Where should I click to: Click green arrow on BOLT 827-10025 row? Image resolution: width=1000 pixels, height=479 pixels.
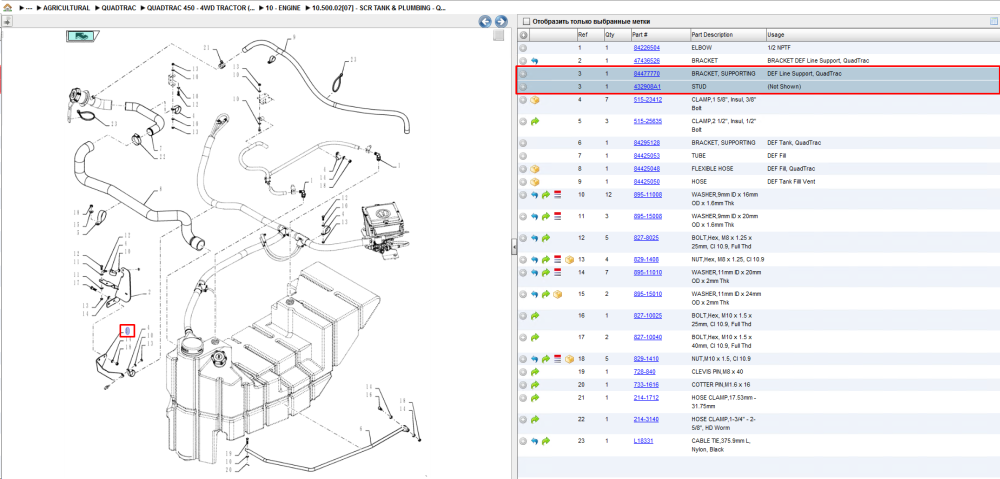click(x=534, y=316)
